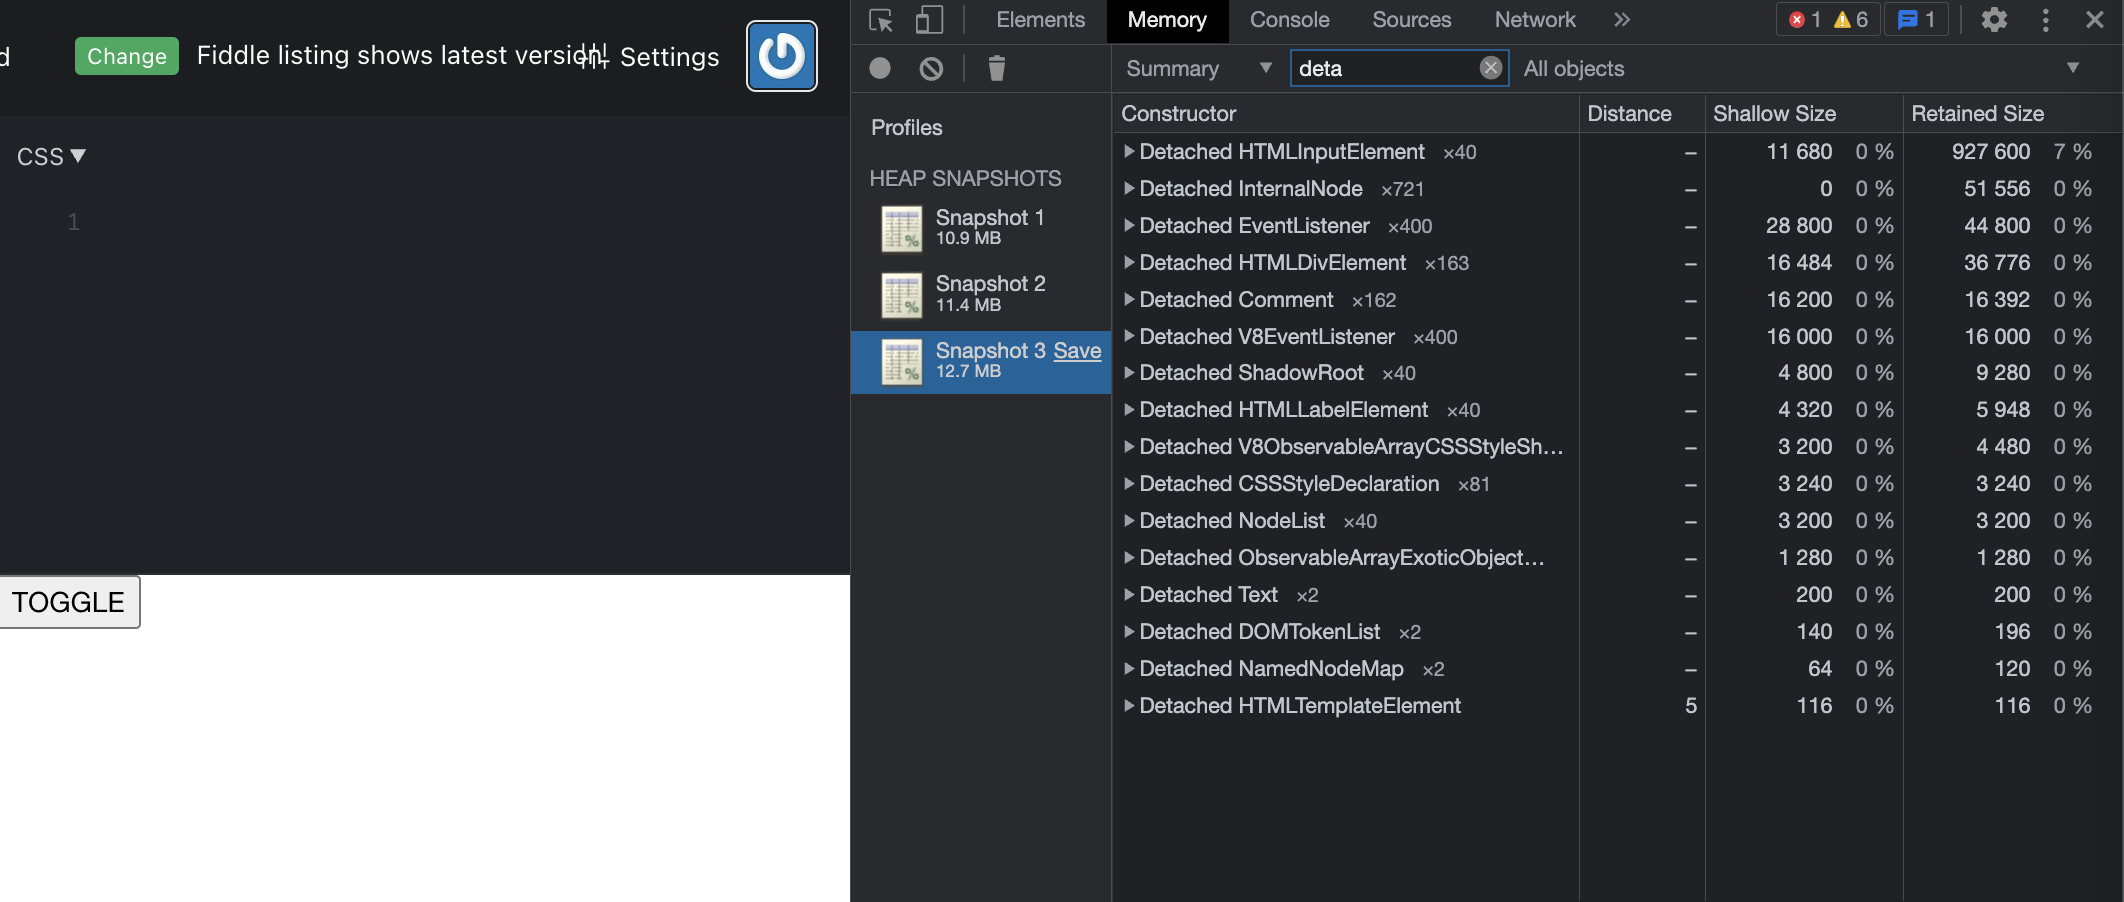This screenshot has height=902, width=2124.
Task: Collapse the CSS panel via its arrow
Action: tap(80, 155)
